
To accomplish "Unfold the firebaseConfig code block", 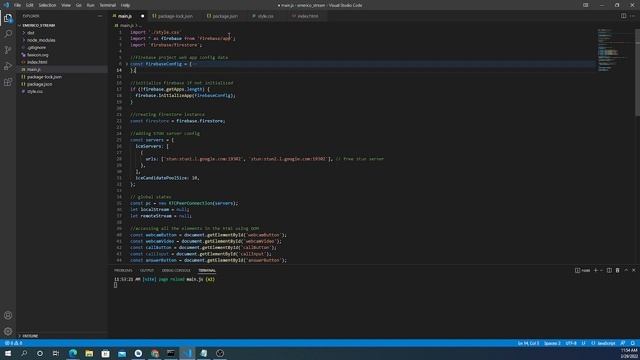I will [x=127, y=64].
